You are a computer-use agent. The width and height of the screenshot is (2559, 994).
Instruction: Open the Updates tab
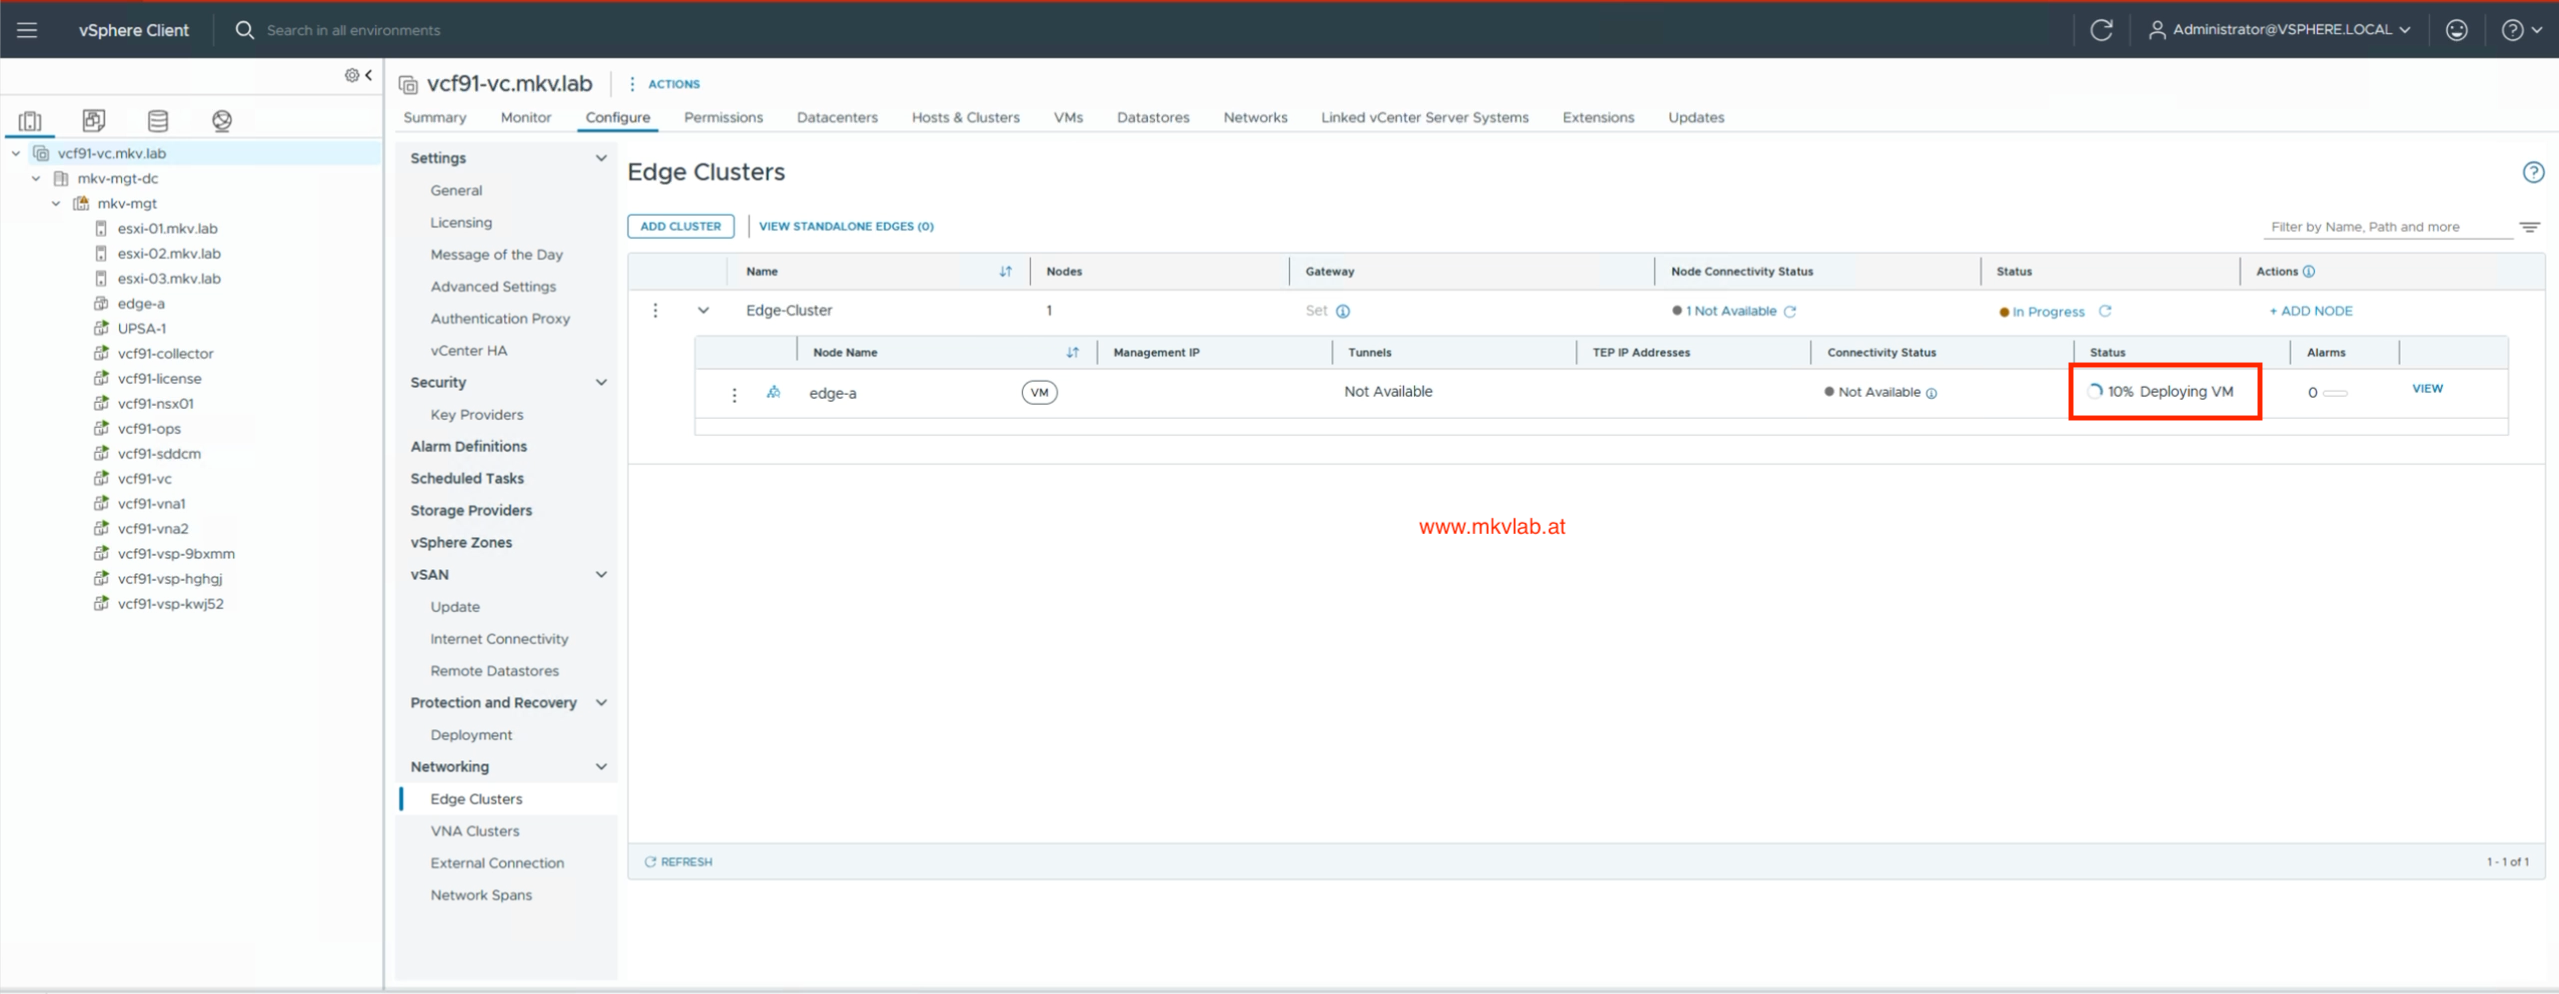pos(1696,117)
